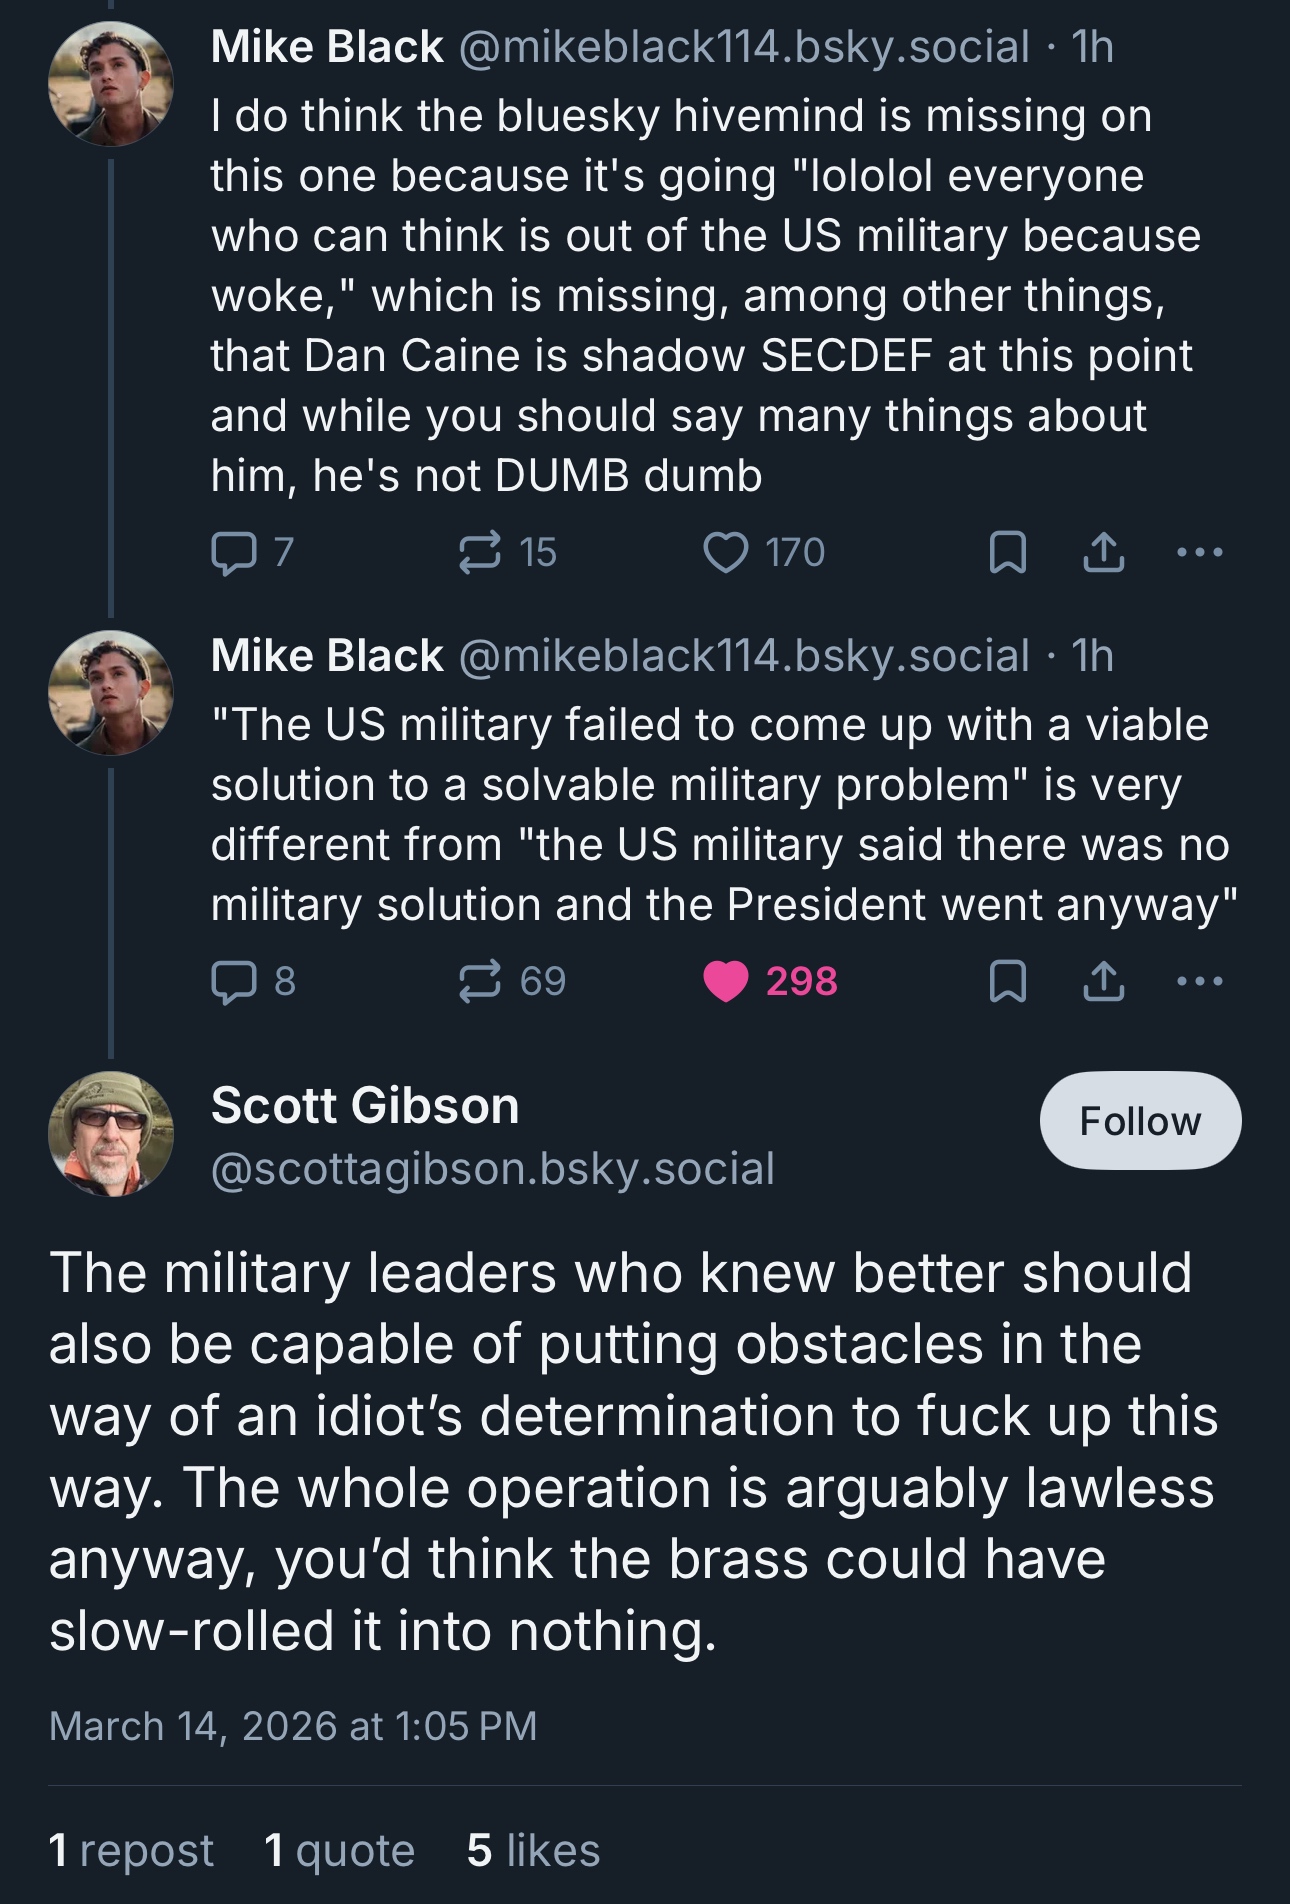This screenshot has width=1290, height=1904.
Task: Share the first Mike Black post
Action: click(x=1104, y=553)
